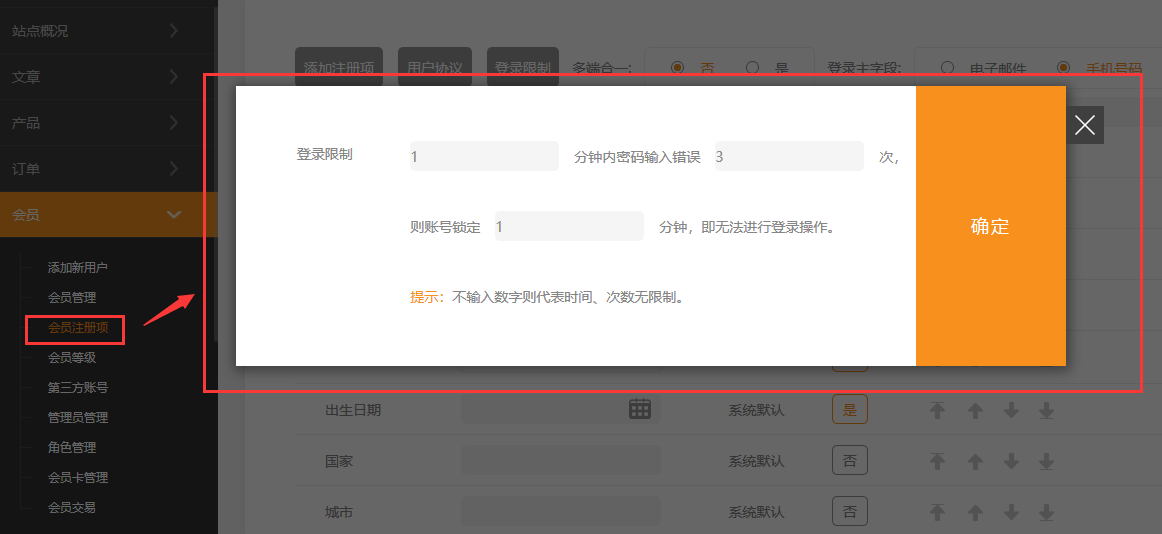Move 城市 row up one position
The image size is (1162, 534).
coord(975,513)
